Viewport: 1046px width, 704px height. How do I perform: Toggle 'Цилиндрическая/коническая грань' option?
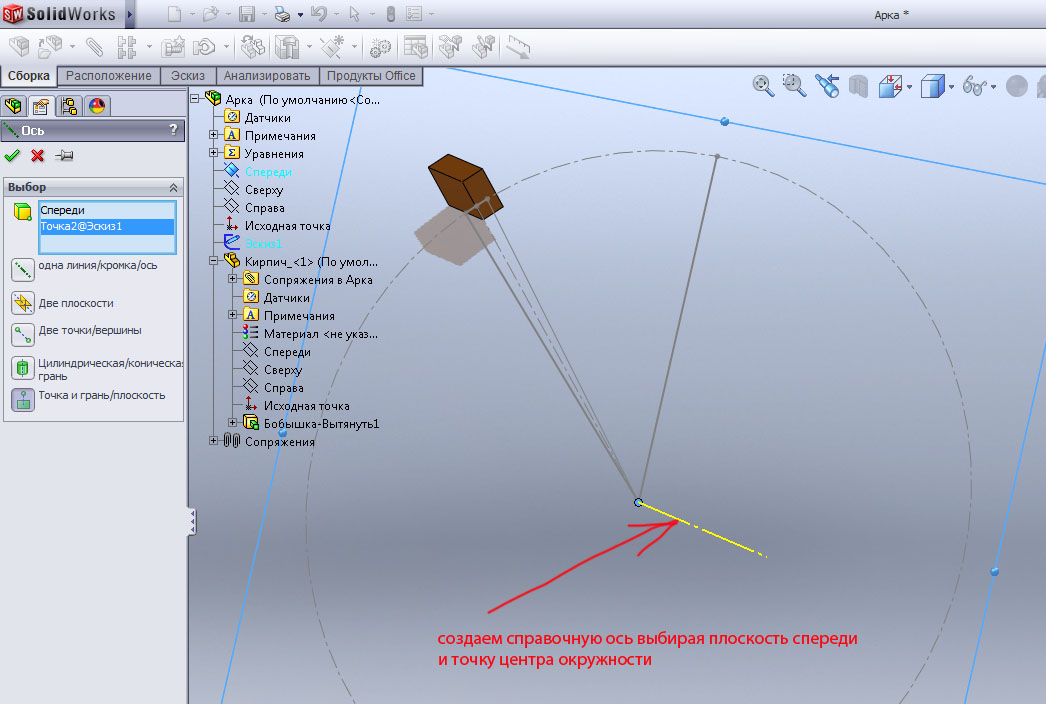click(x=23, y=367)
